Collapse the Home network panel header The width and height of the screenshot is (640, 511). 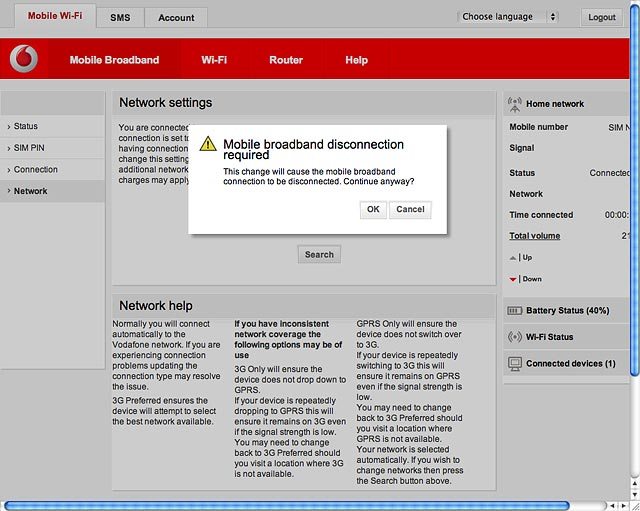coord(567,104)
